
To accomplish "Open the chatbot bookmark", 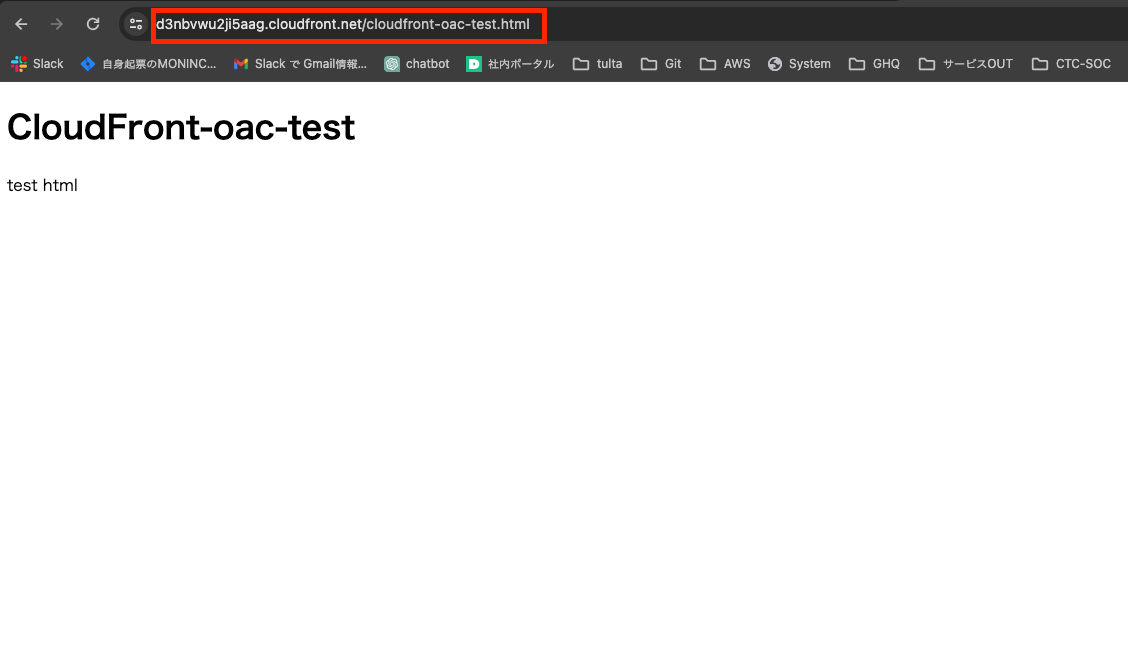I will [x=417, y=64].
